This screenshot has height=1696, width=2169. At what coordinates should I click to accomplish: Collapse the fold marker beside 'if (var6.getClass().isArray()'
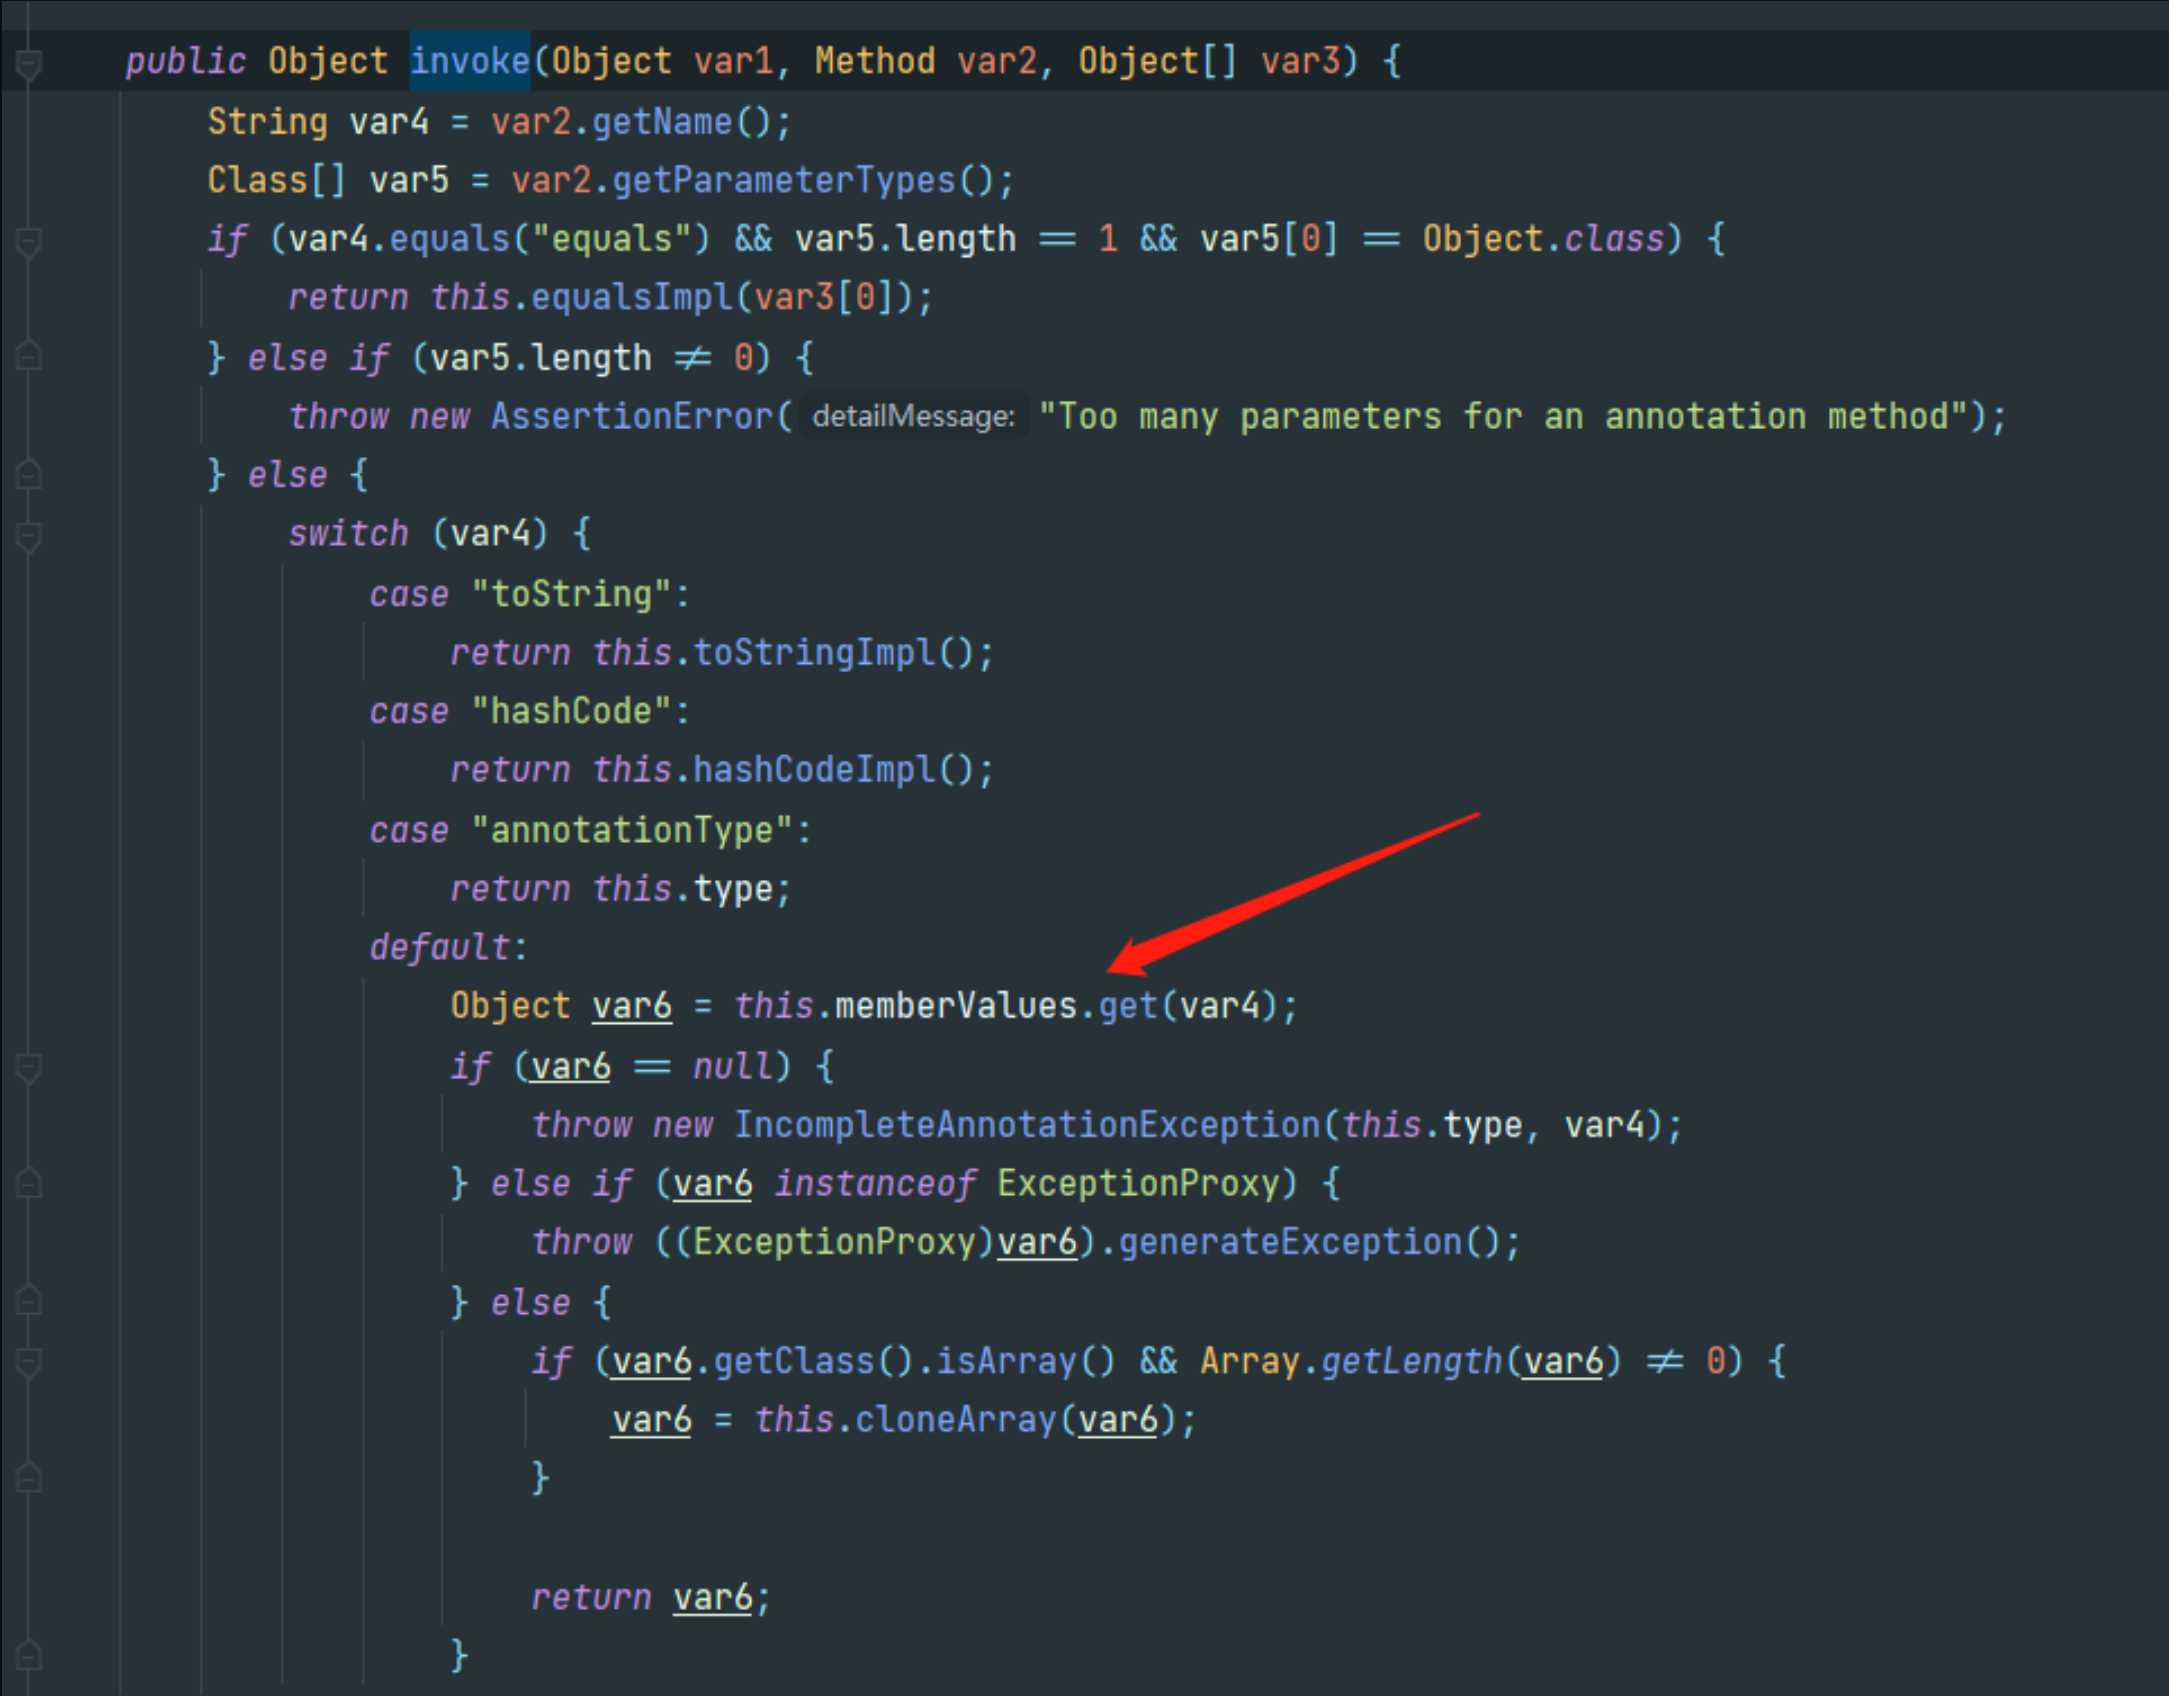(29, 1362)
